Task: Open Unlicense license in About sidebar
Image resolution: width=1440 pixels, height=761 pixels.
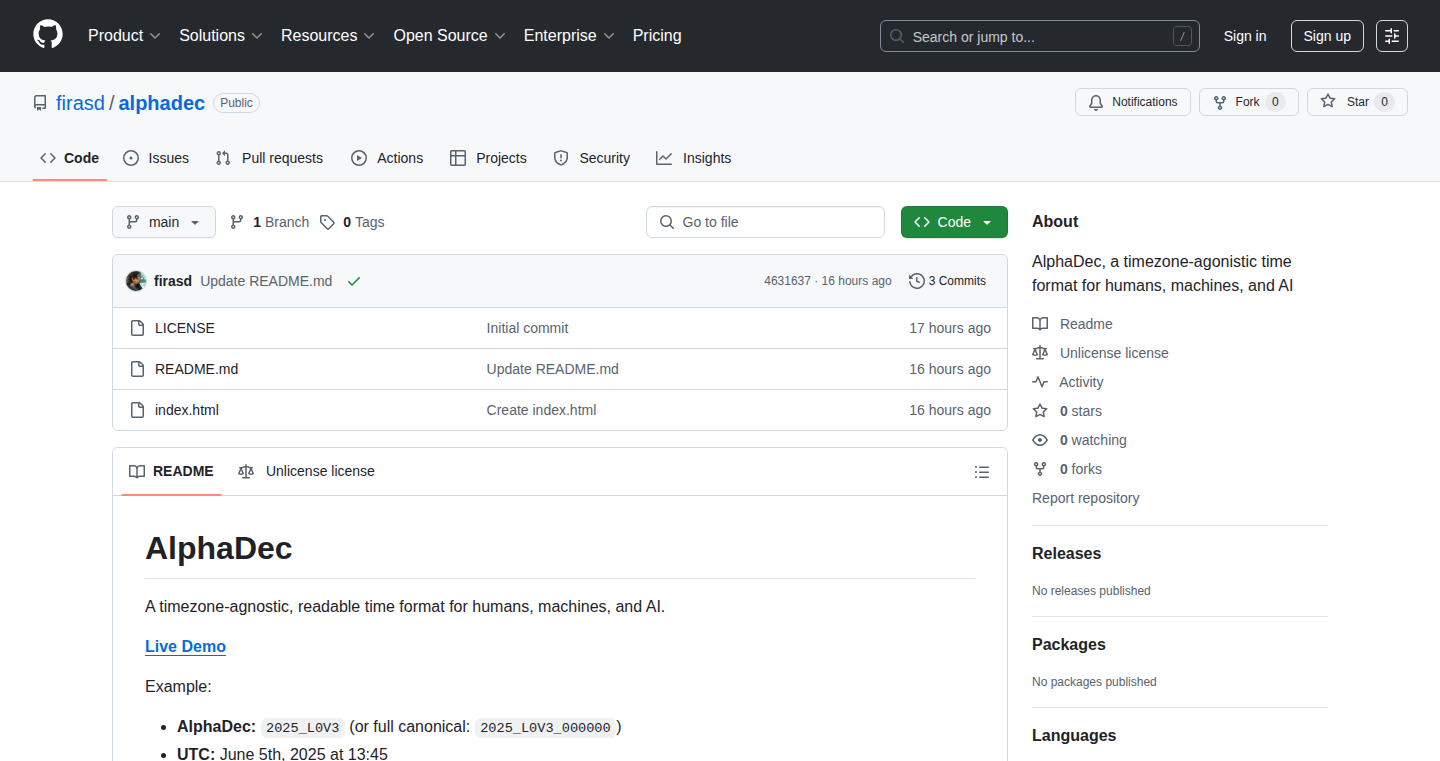Action: 1100,353
